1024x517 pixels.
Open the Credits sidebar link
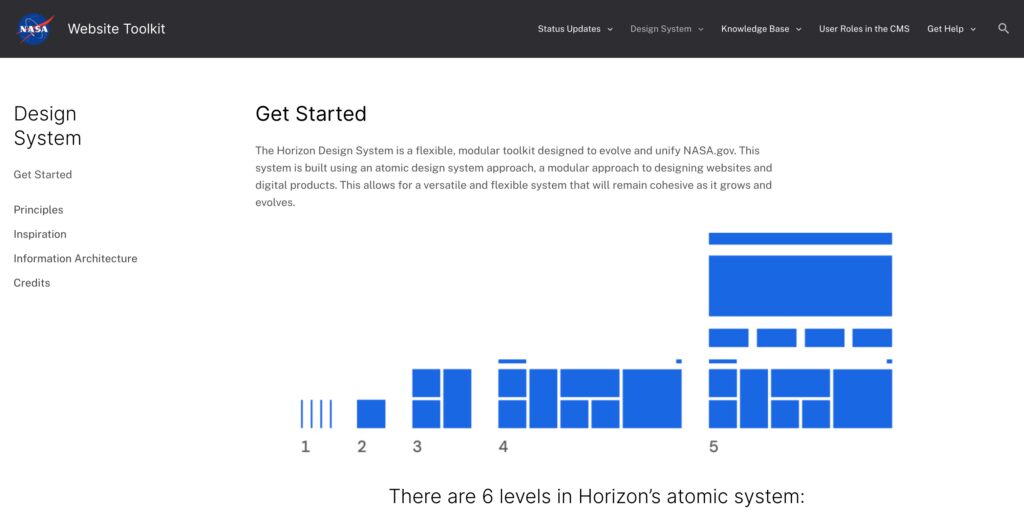click(x=32, y=283)
